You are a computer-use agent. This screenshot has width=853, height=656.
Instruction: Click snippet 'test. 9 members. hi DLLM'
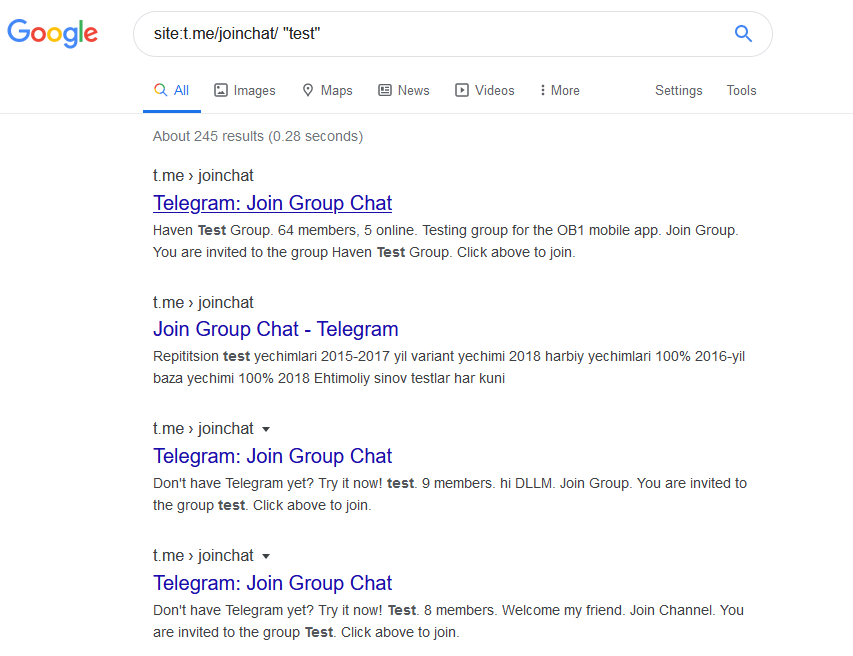pos(471,484)
